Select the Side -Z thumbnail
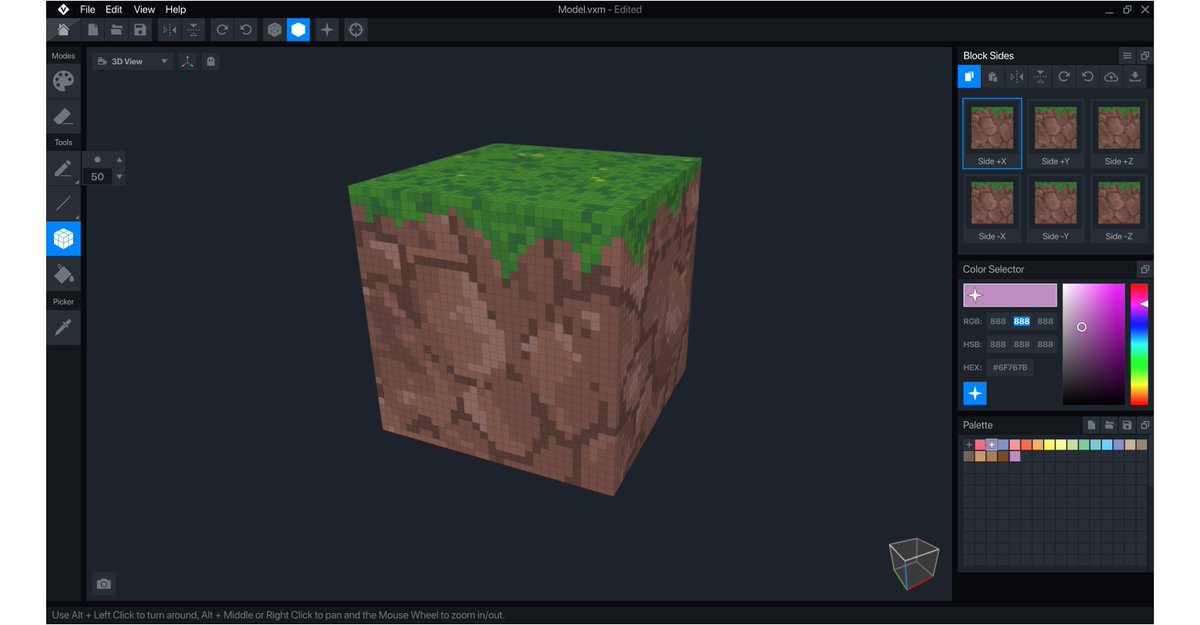 tap(1119, 209)
